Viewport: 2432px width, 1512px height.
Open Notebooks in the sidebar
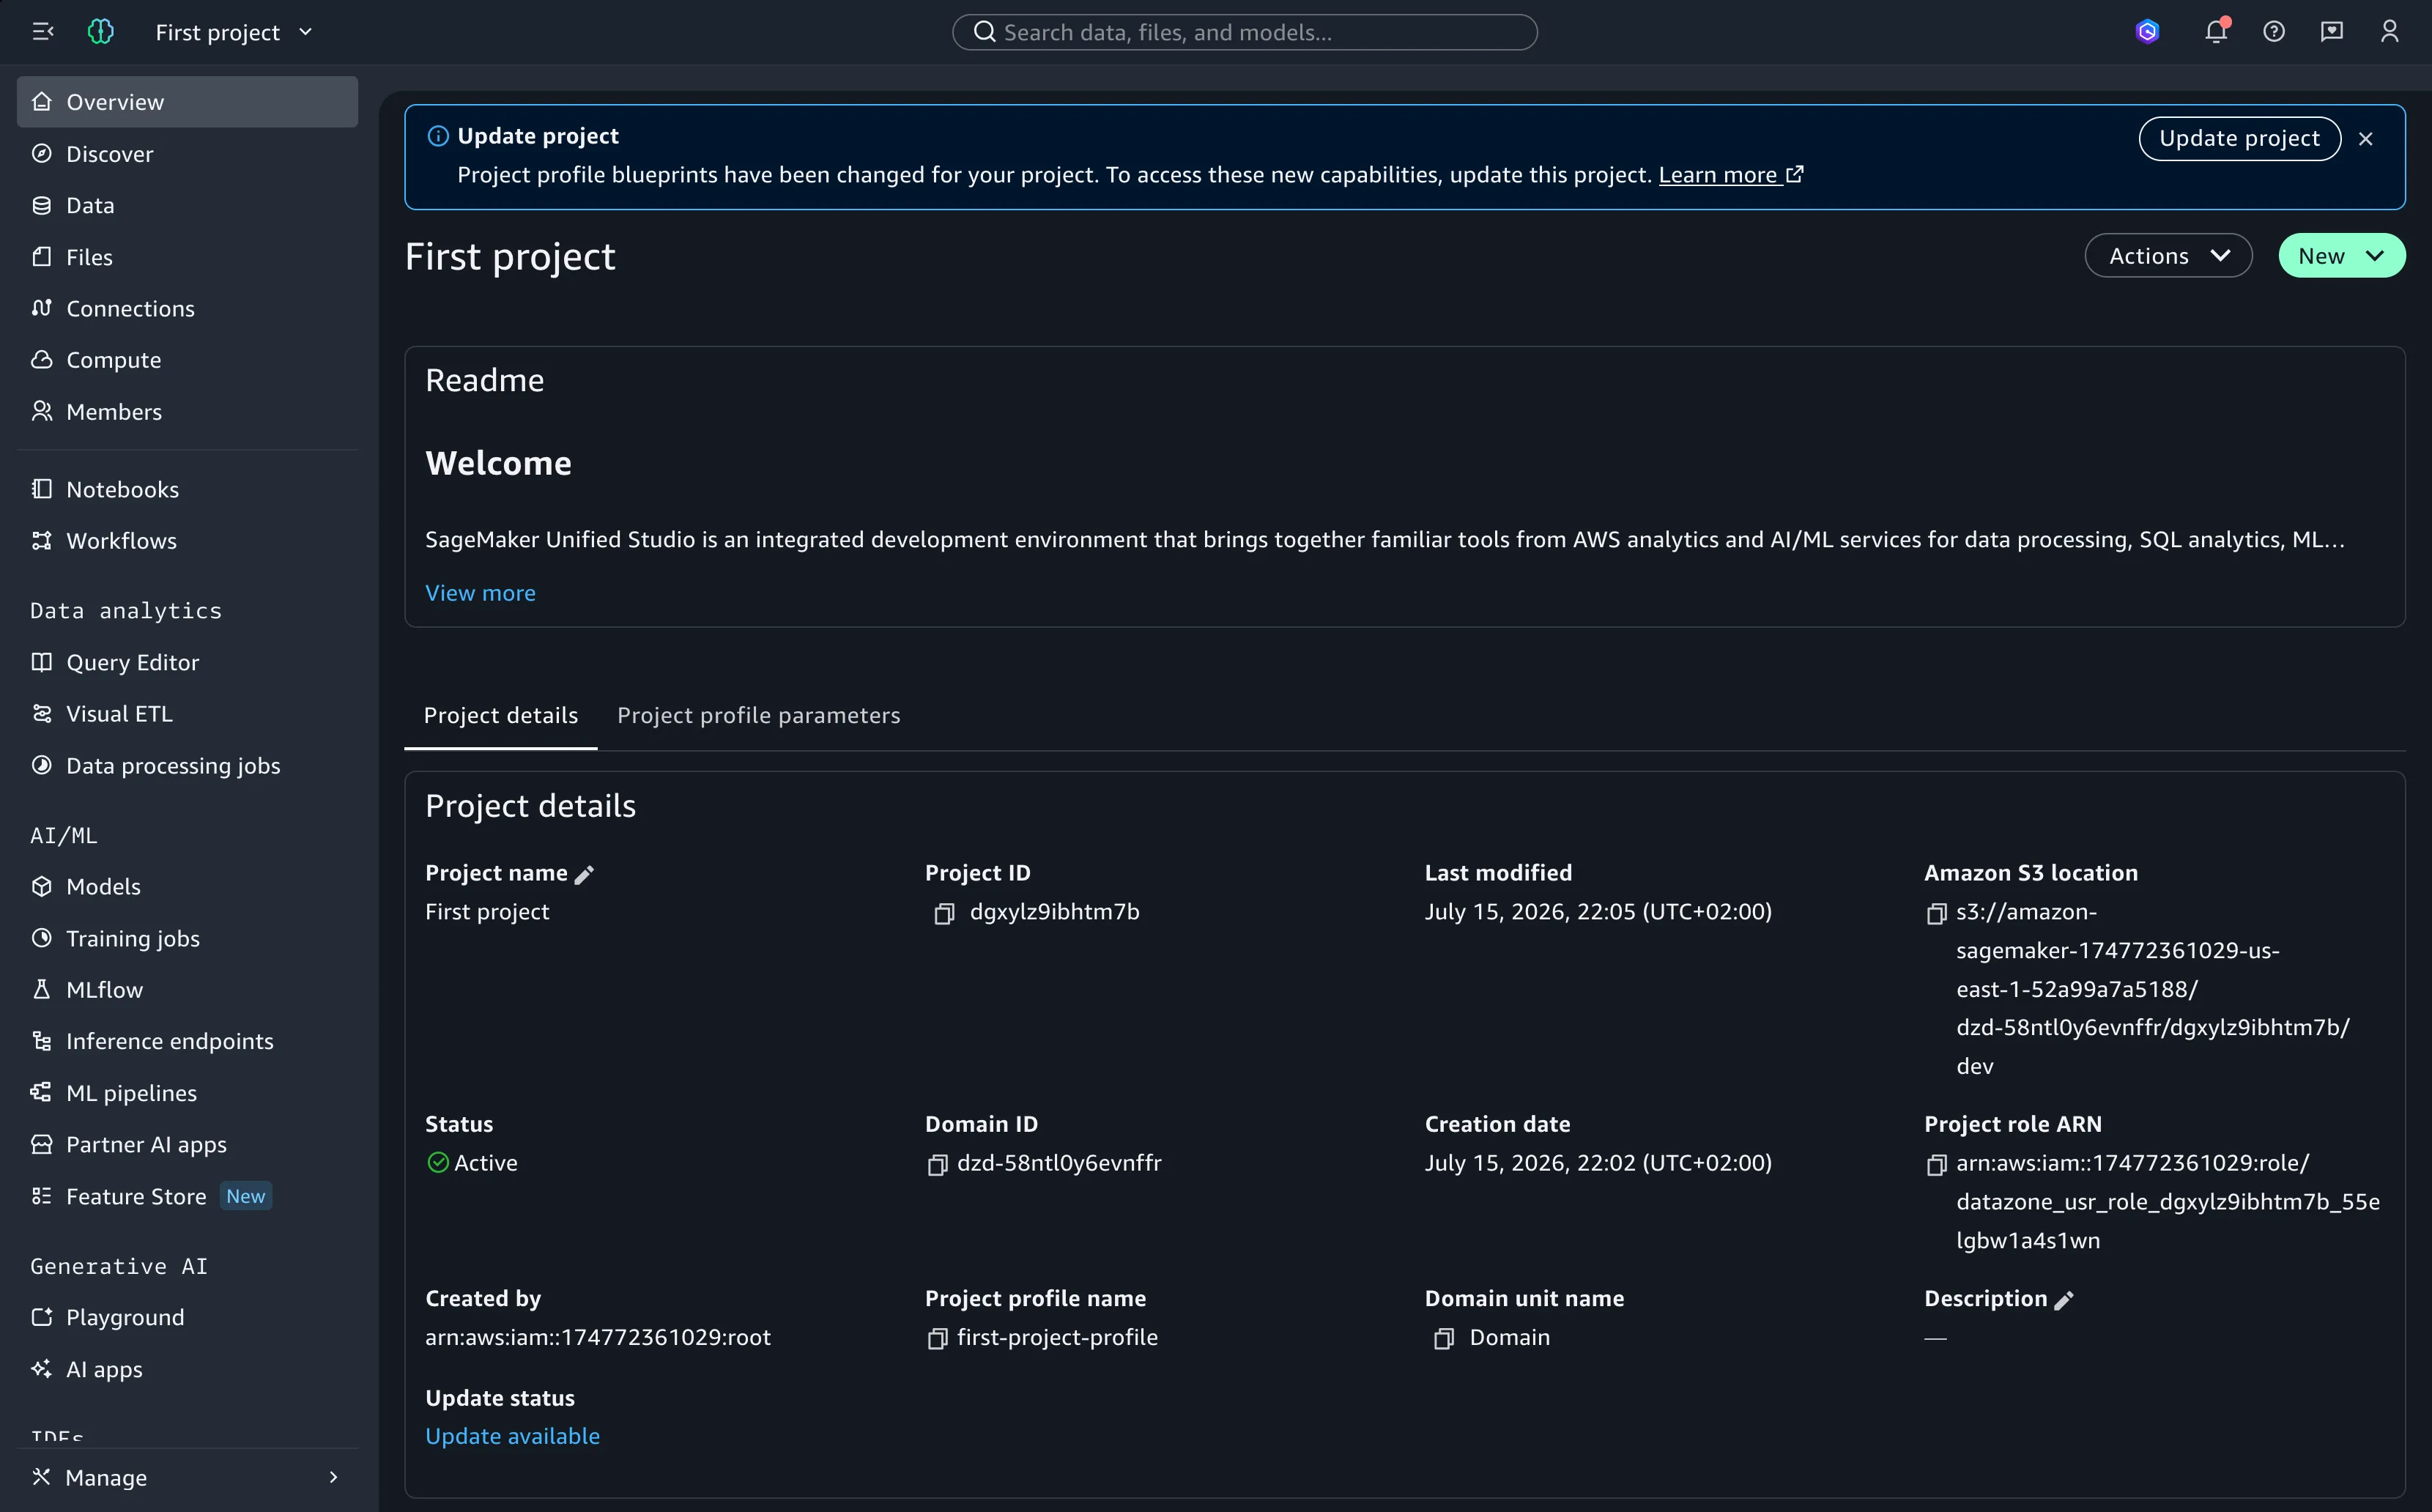[187, 489]
